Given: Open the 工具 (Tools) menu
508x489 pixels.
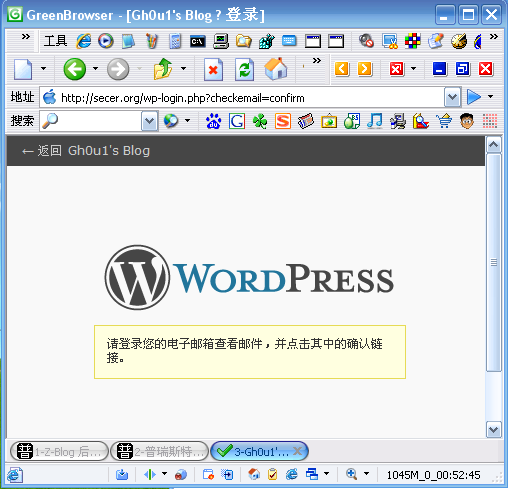Looking at the screenshot, I should point(55,41).
